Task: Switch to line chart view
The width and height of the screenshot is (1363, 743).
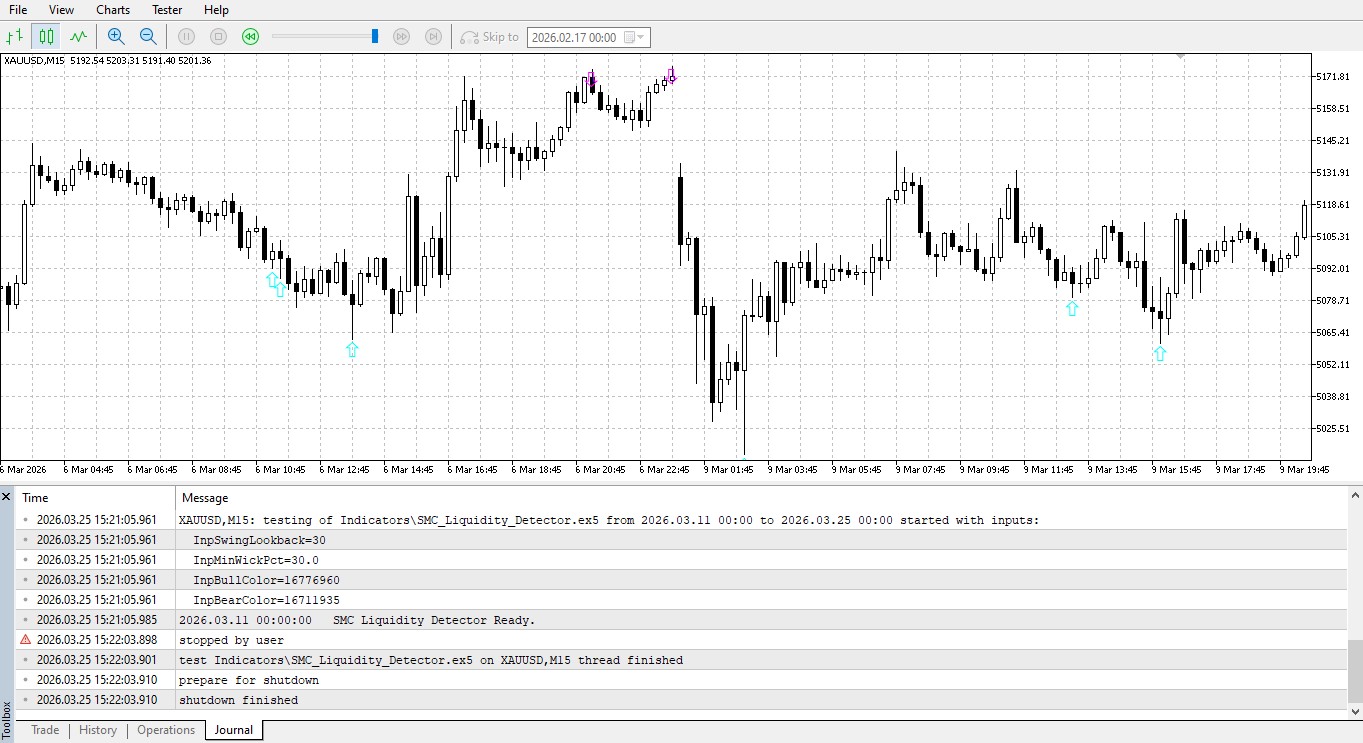Action: 78,36
